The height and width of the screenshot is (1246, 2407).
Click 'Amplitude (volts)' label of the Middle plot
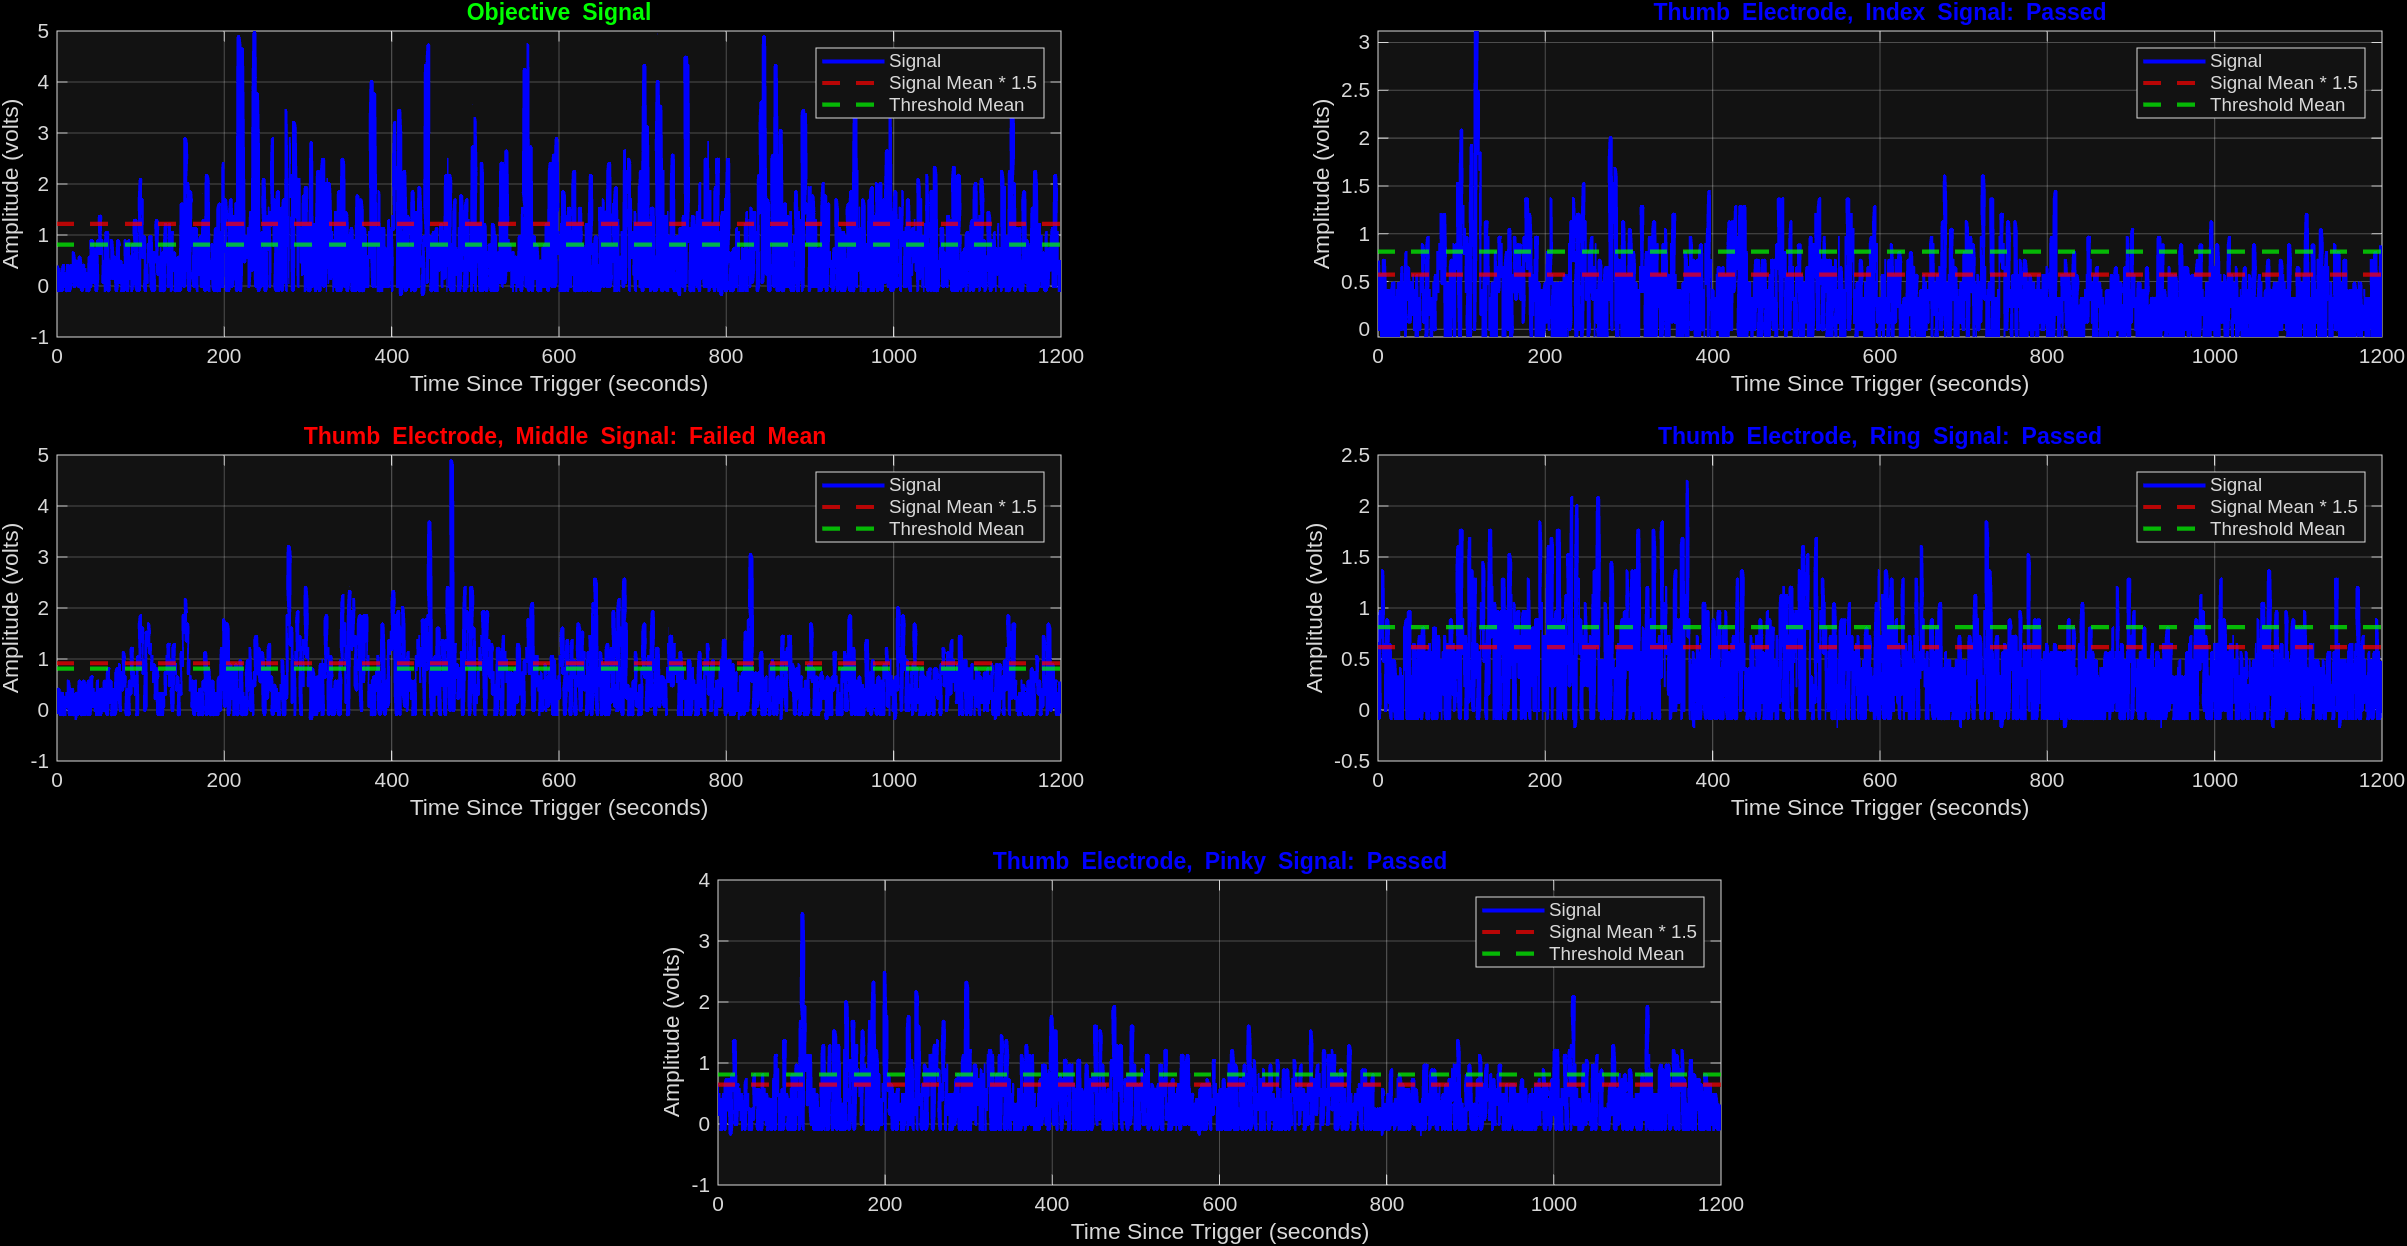point(11,608)
